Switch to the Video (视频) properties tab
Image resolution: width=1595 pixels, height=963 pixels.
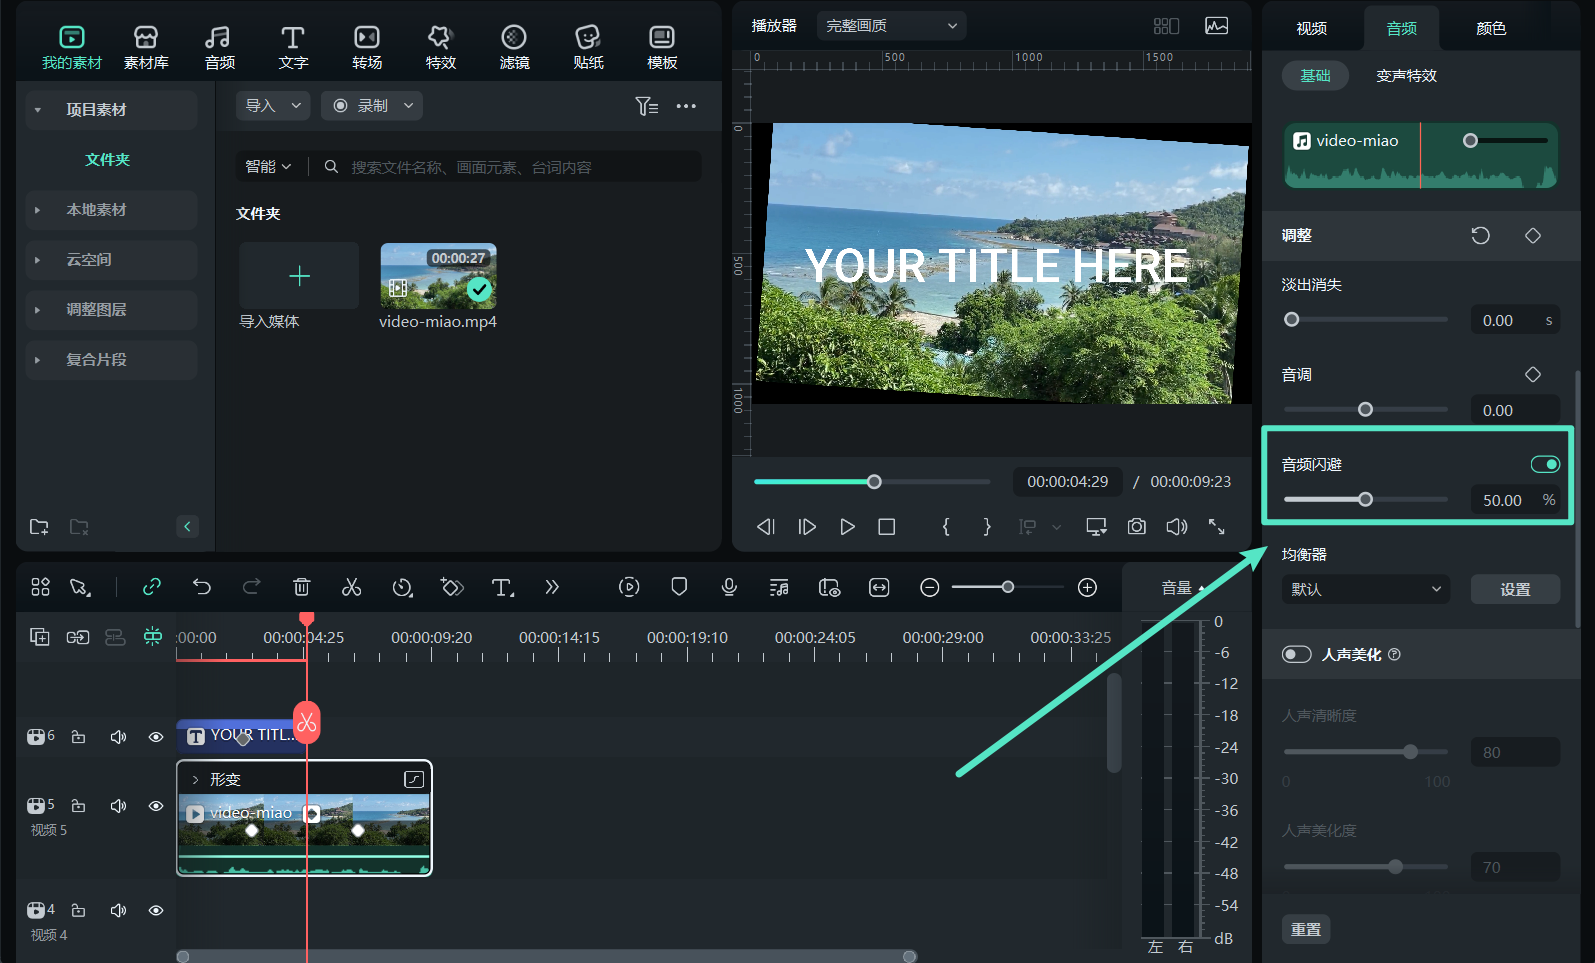[1311, 28]
